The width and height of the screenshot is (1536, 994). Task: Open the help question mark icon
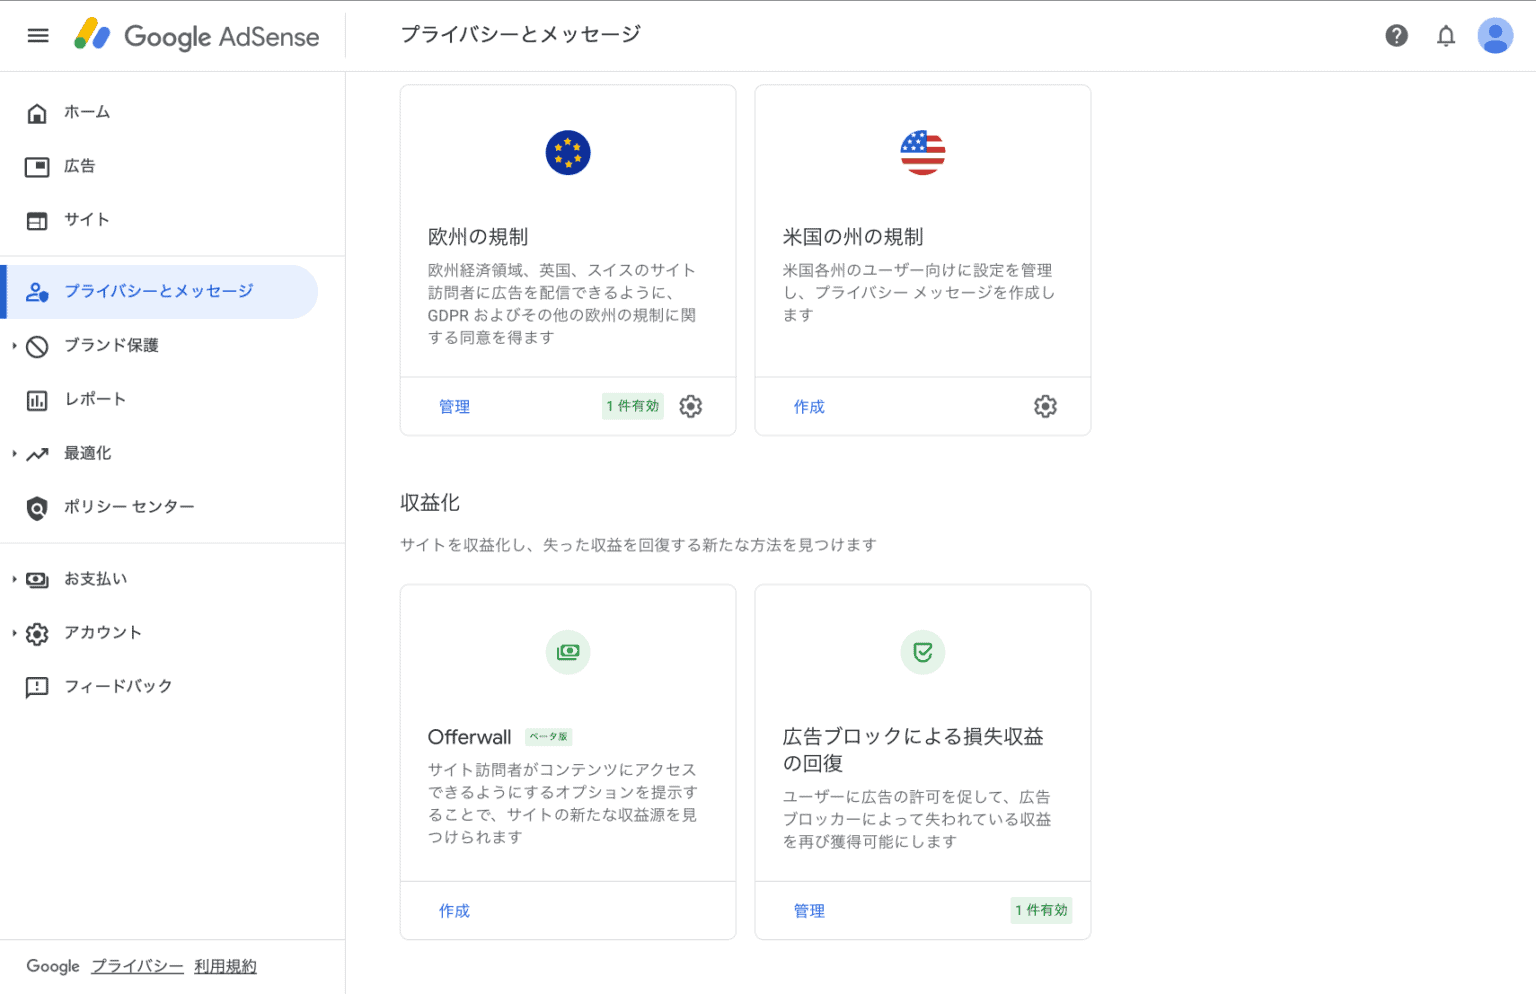tap(1396, 35)
